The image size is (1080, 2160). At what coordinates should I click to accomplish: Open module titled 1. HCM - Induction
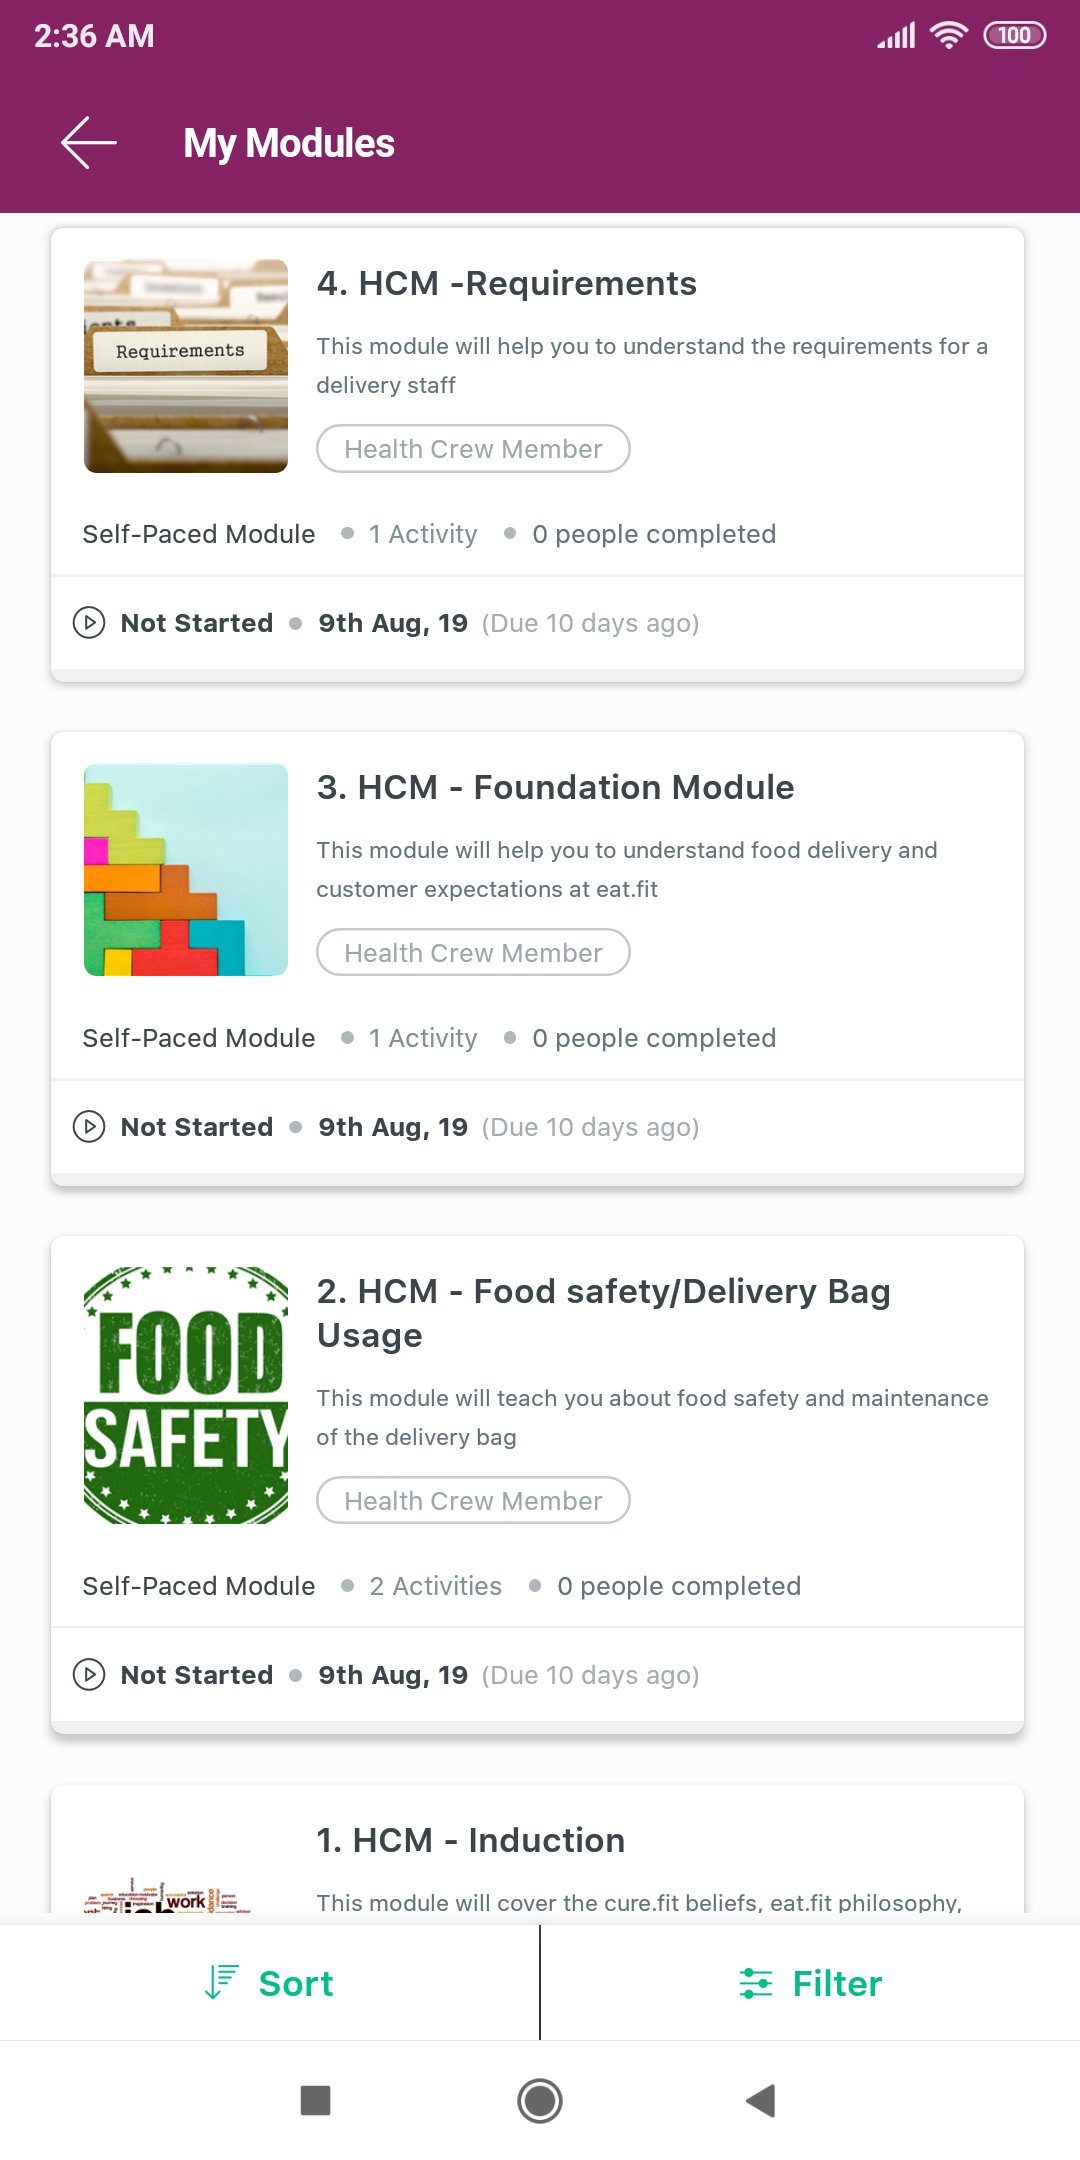pyautogui.click(x=470, y=1841)
